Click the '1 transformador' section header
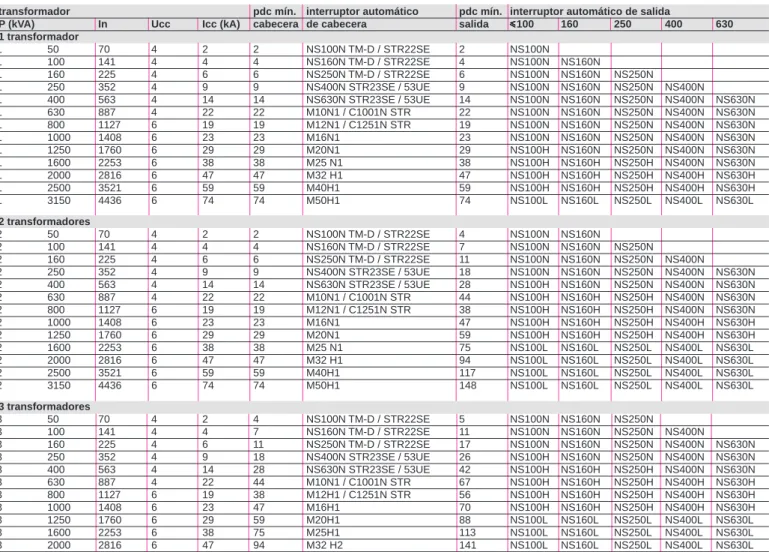The image size is (769, 552). point(39,37)
